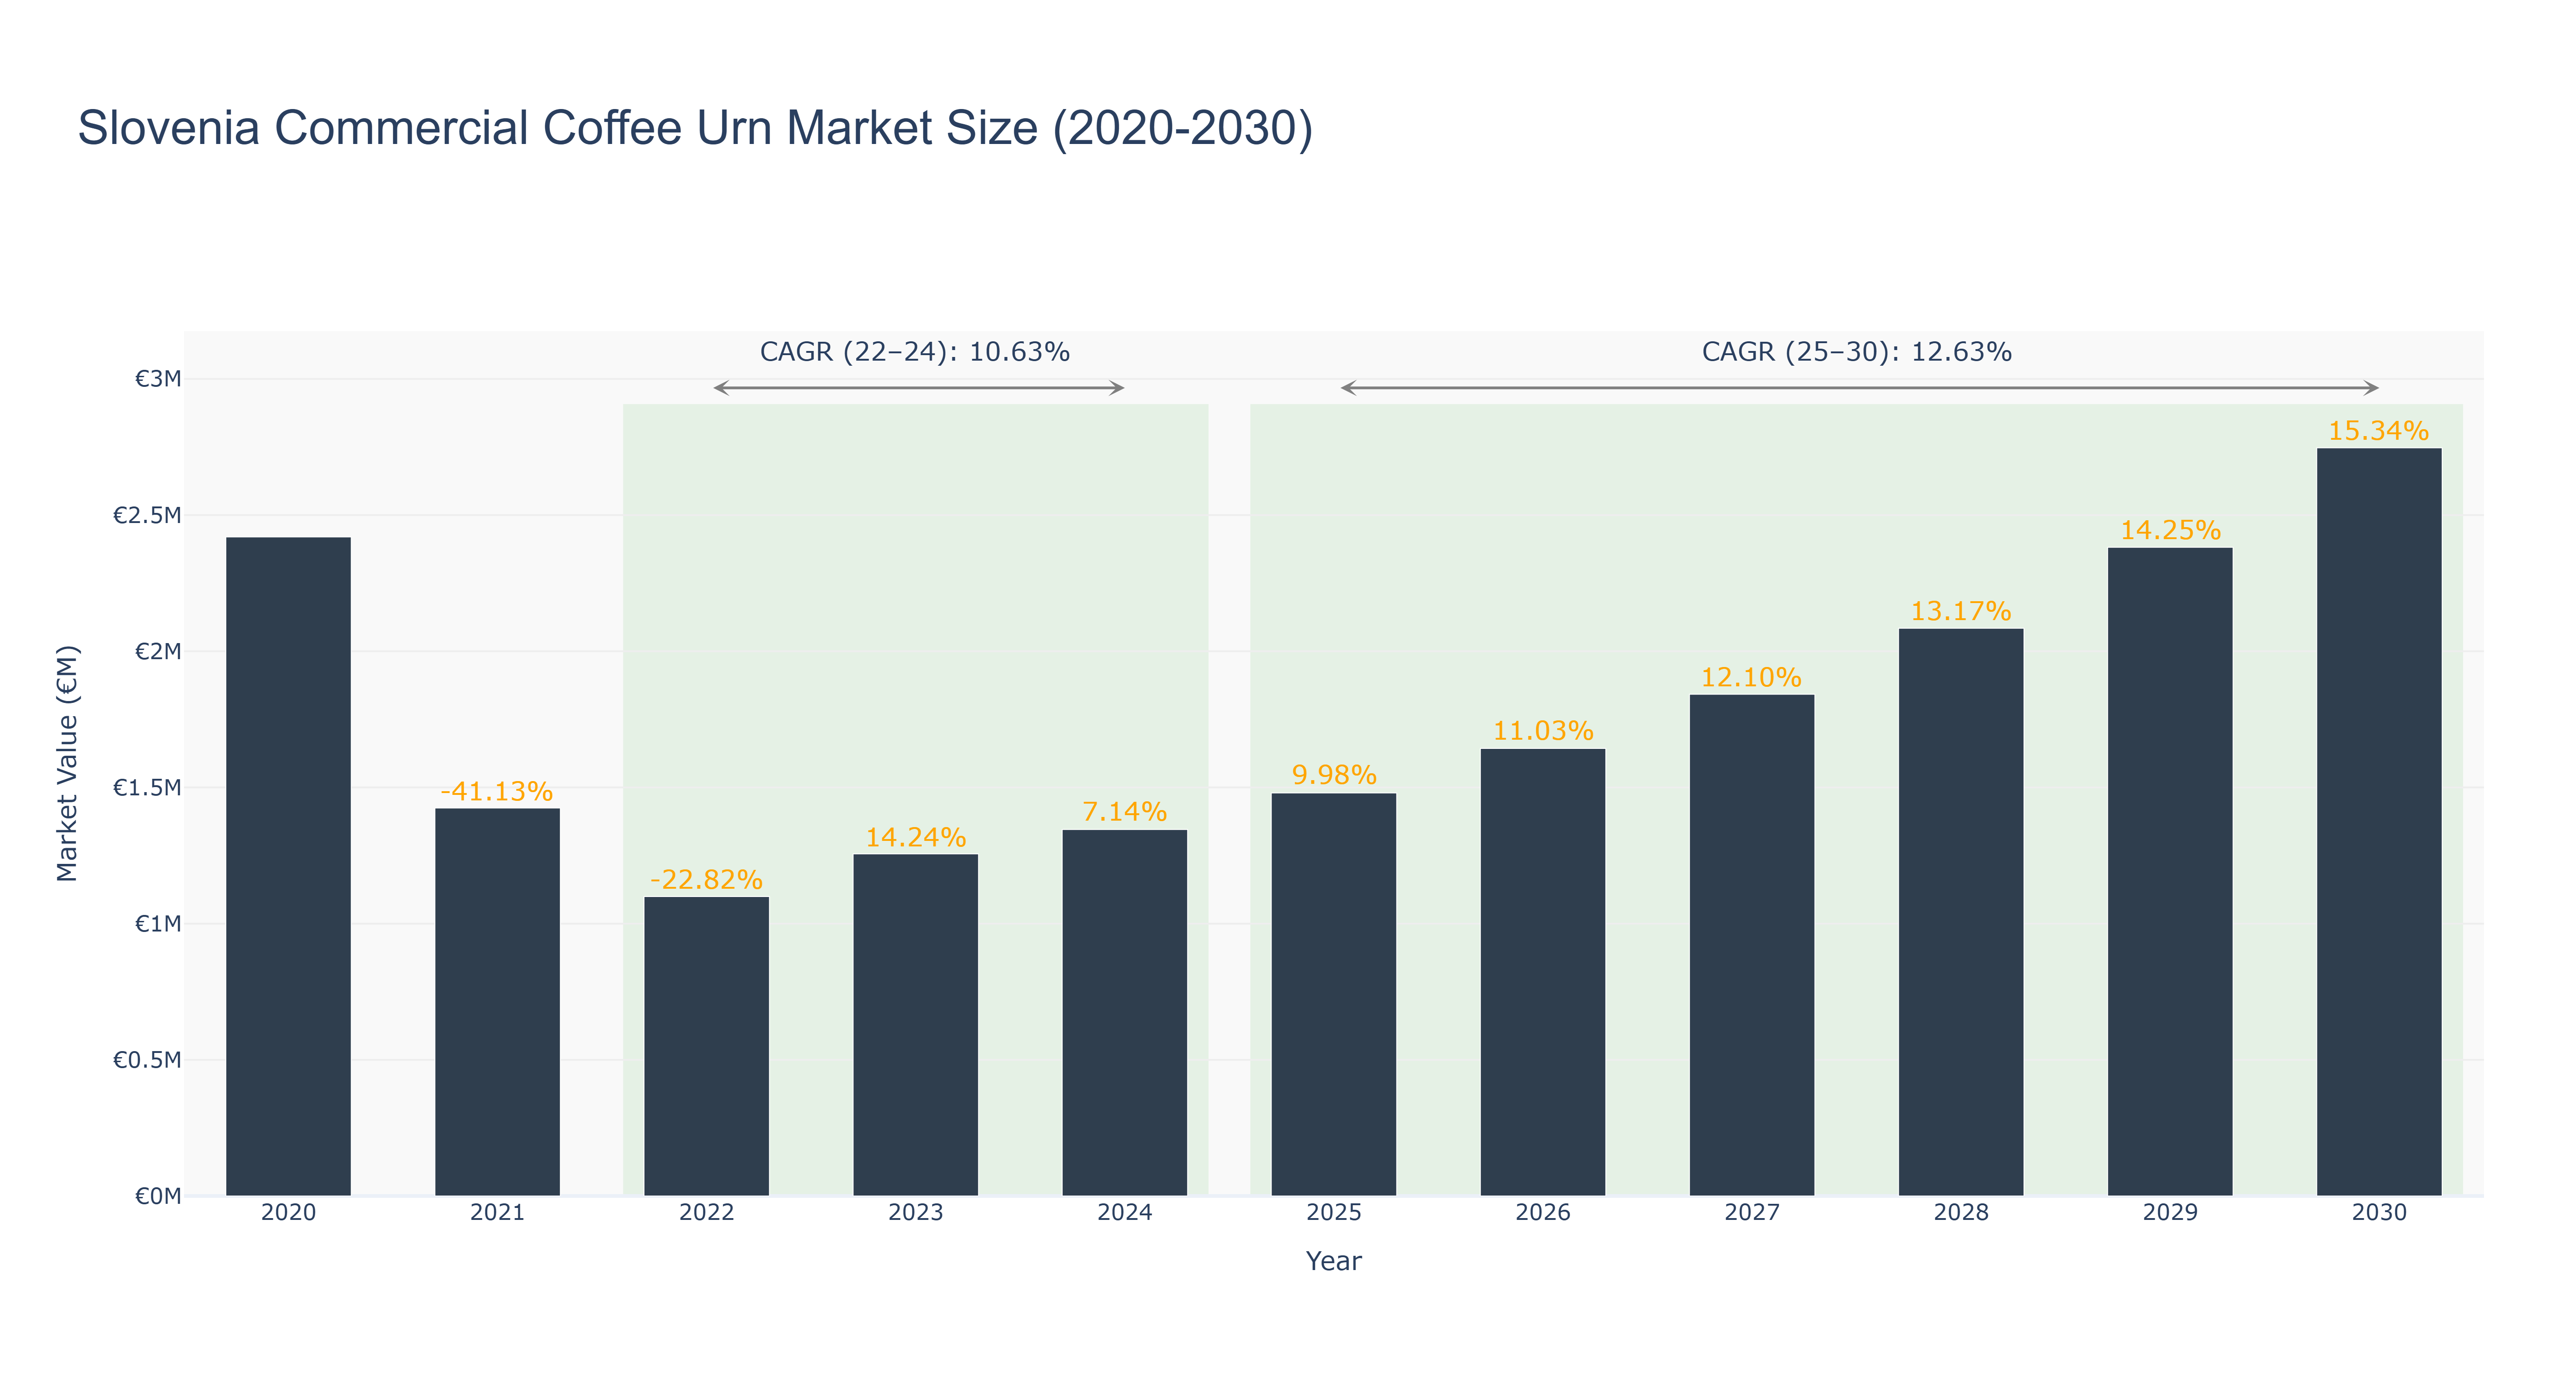Select the 2026 bar
The image size is (2576, 1380).
click(x=1542, y=972)
